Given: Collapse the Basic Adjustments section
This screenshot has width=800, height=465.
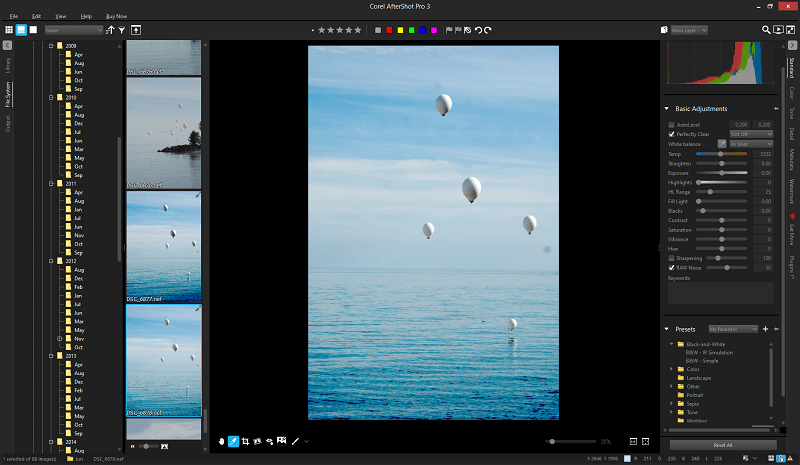Looking at the screenshot, I should [667, 108].
